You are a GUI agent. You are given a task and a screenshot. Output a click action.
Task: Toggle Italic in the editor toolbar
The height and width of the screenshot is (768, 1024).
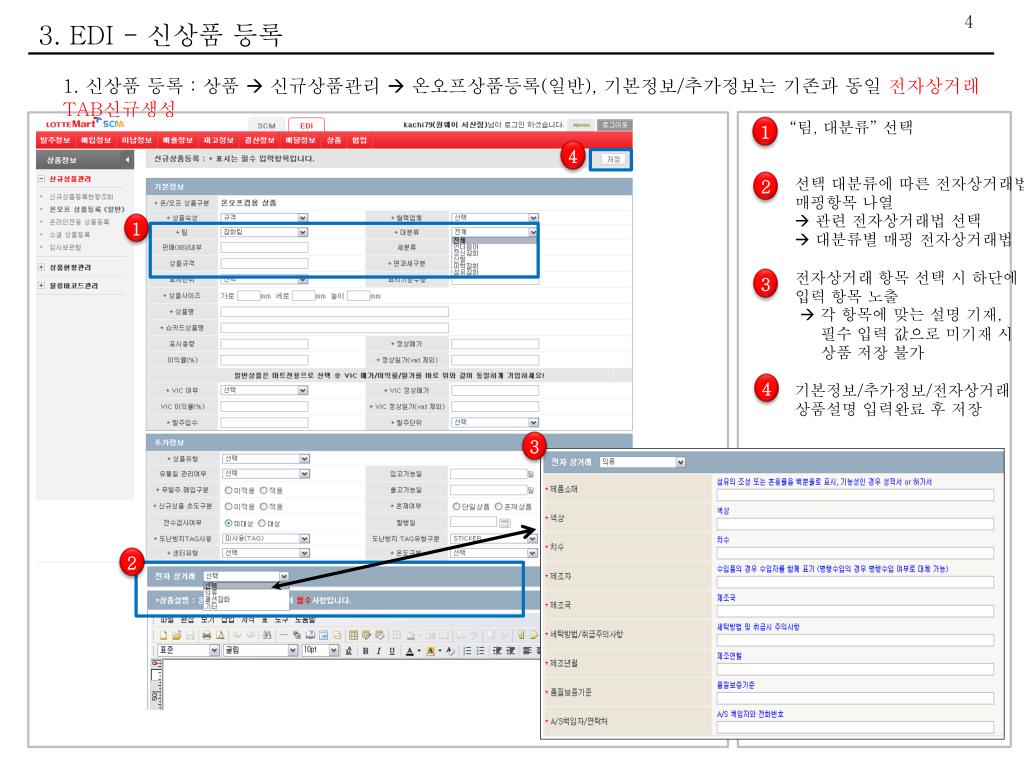point(379,651)
